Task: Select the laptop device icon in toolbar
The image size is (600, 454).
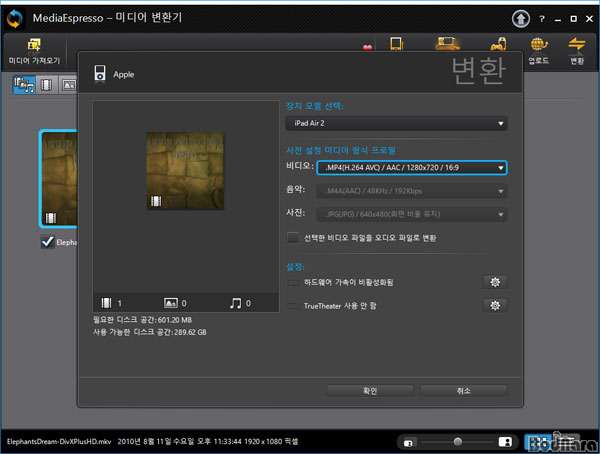Action: [x=447, y=44]
